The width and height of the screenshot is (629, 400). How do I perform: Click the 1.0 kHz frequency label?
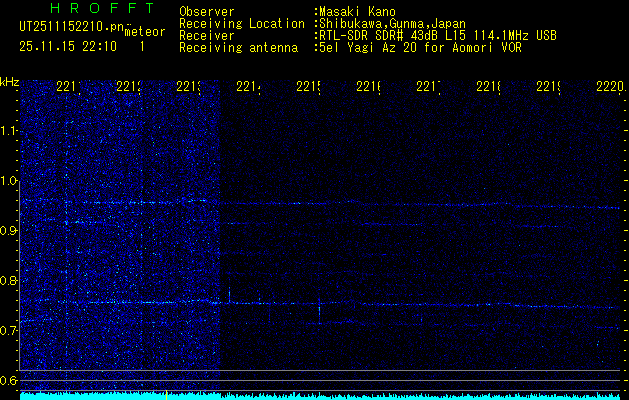[x=9, y=181]
